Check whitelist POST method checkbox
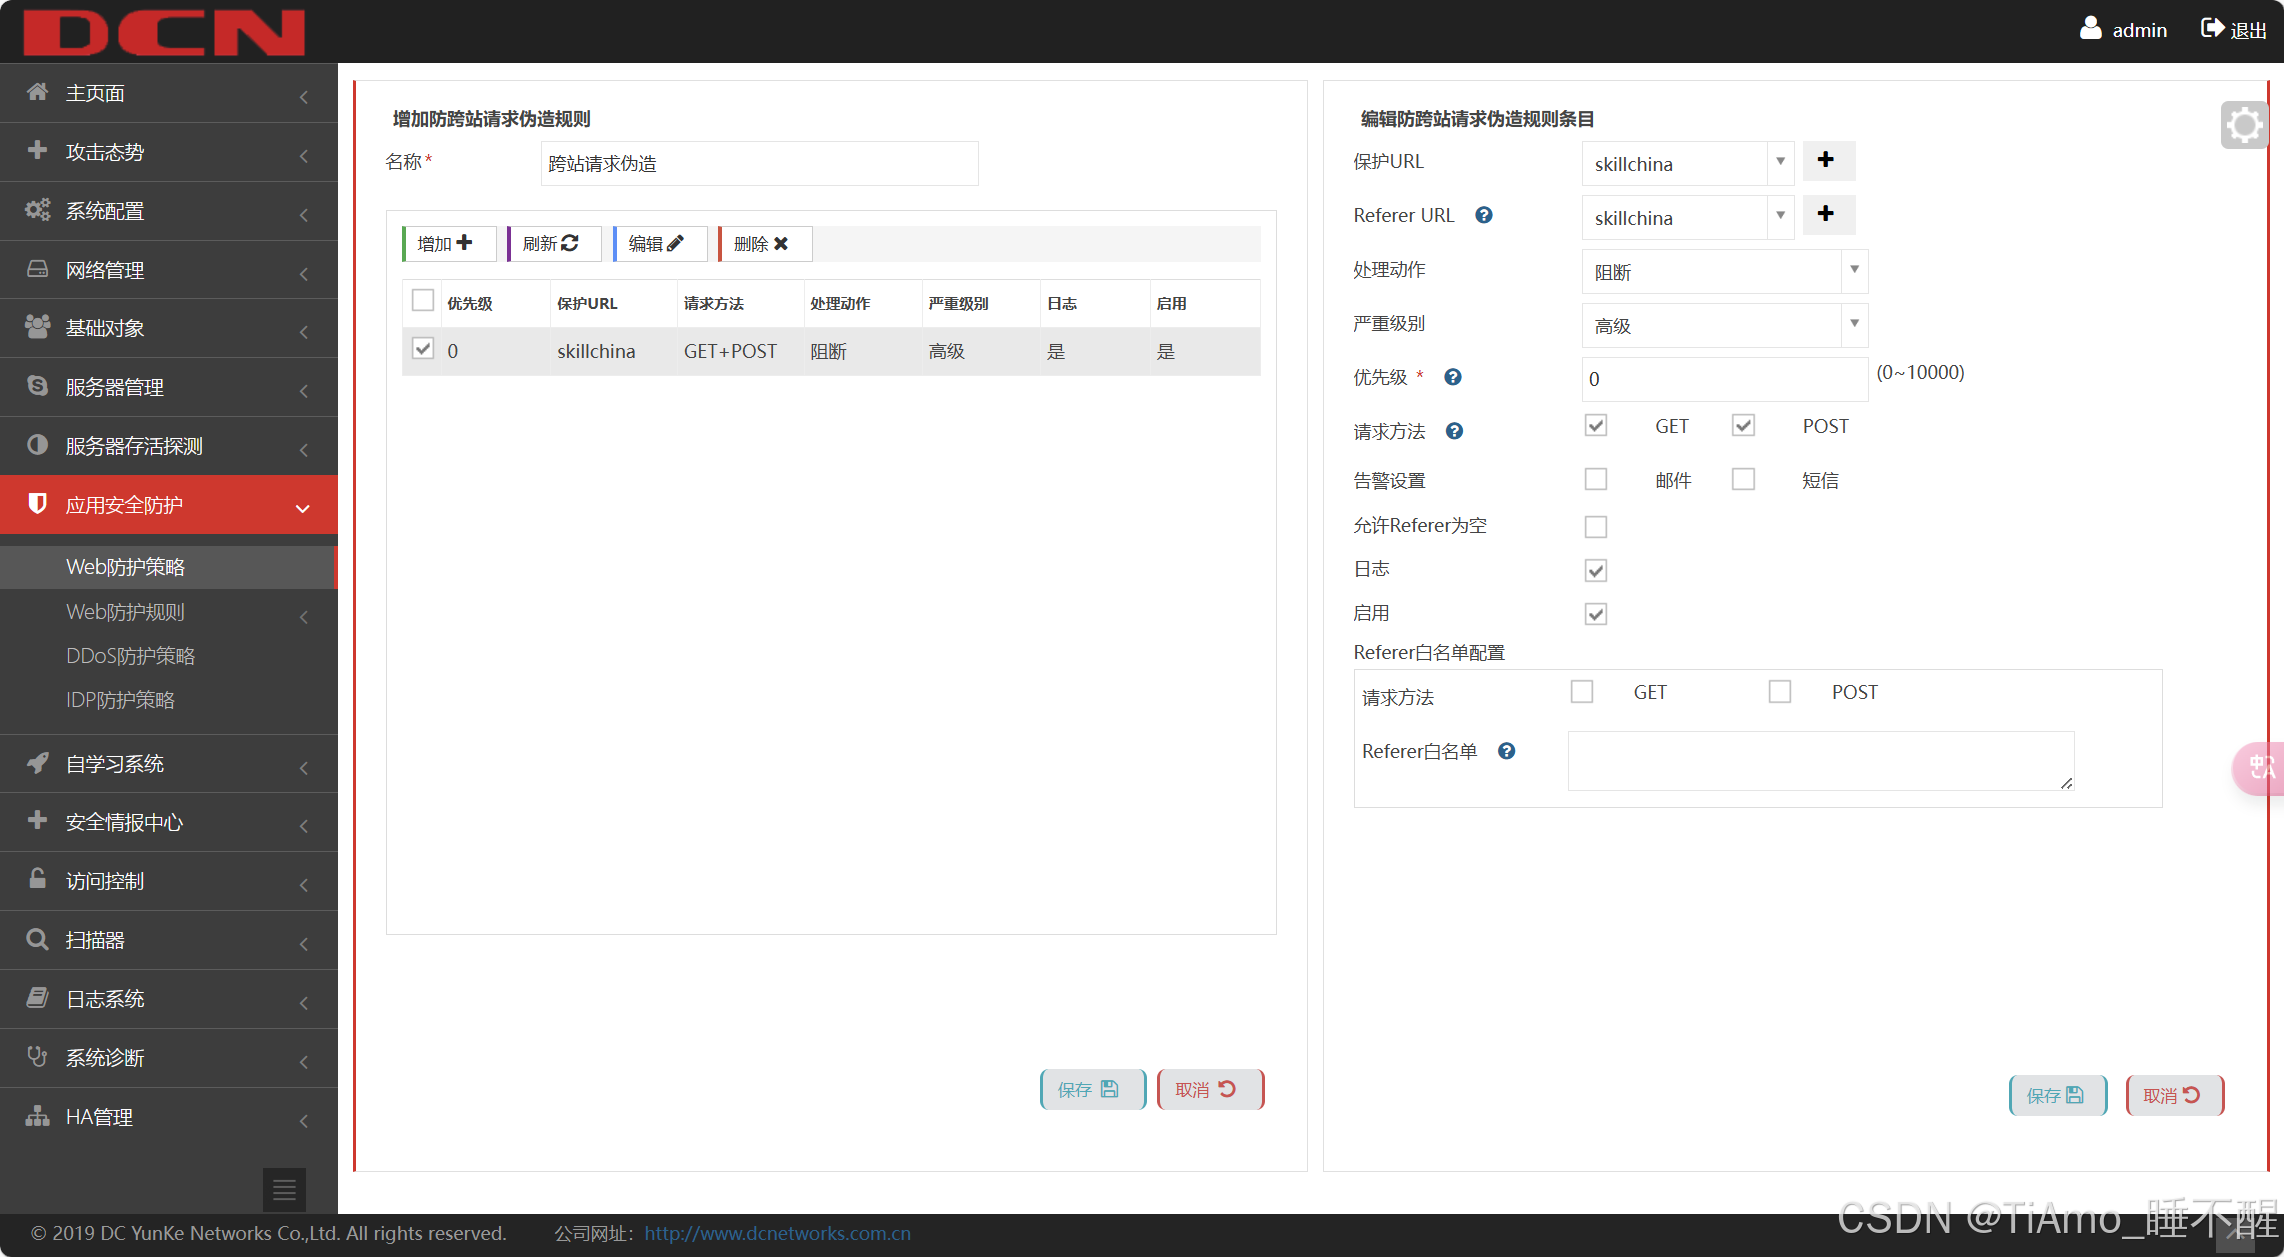Viewport: 2284px width, 1257px height. [x=1780, y=691]
